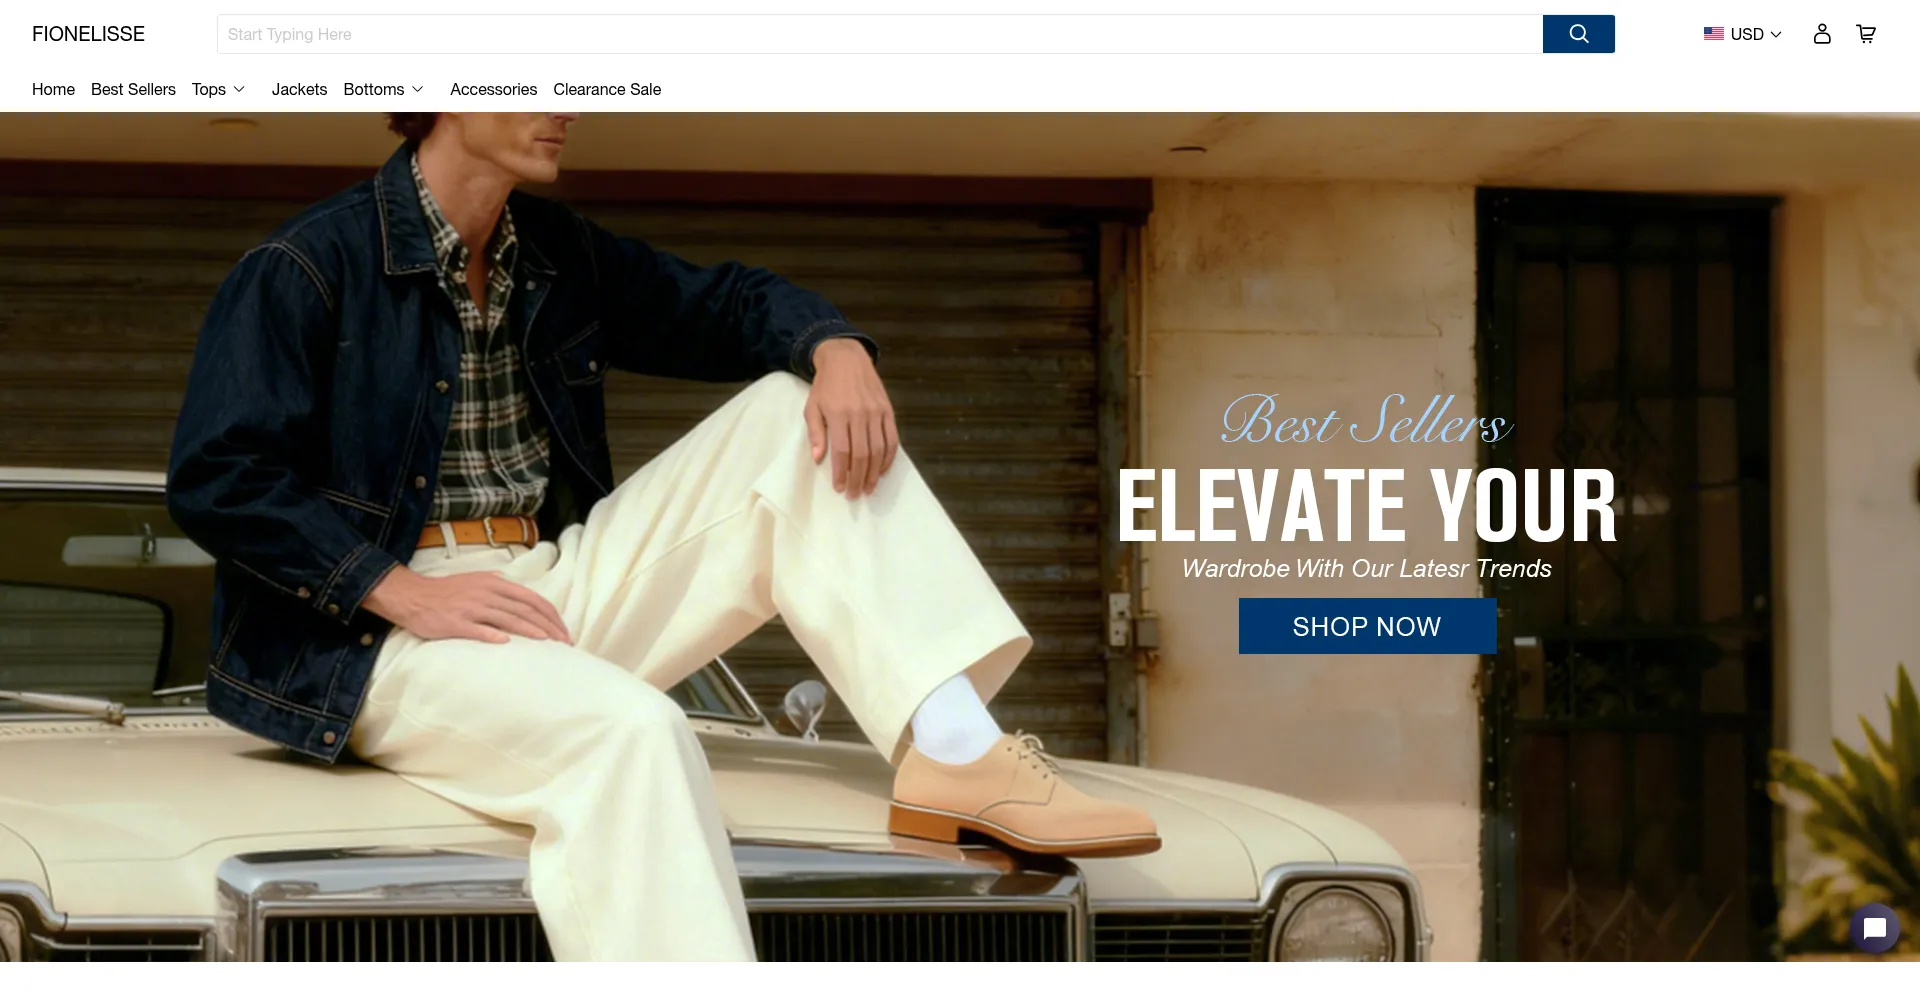Click the FIONELISSE store logo
The image size is (1920, 993).
[x=88, y=34]
